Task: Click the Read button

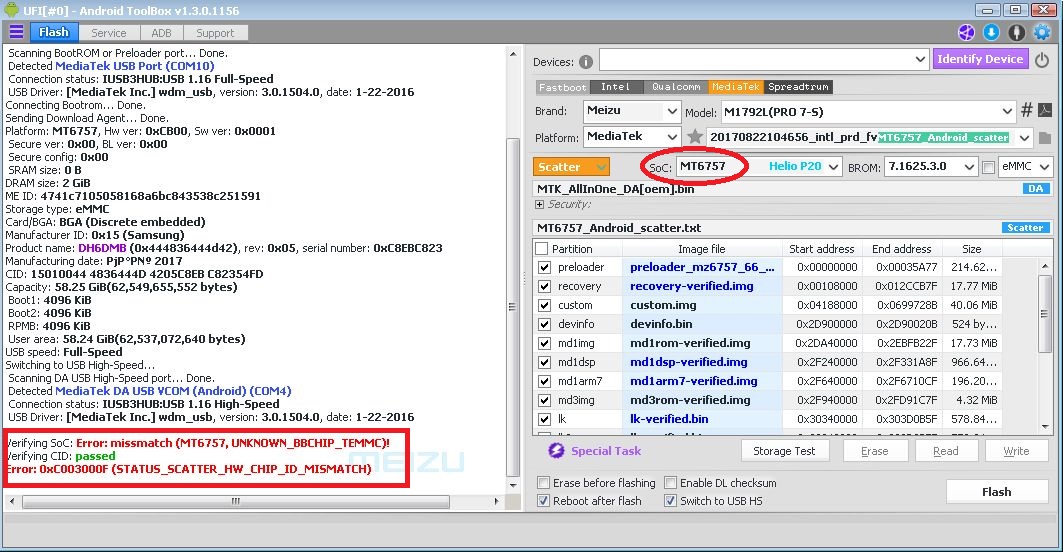Action: click(x=946, y=451)
